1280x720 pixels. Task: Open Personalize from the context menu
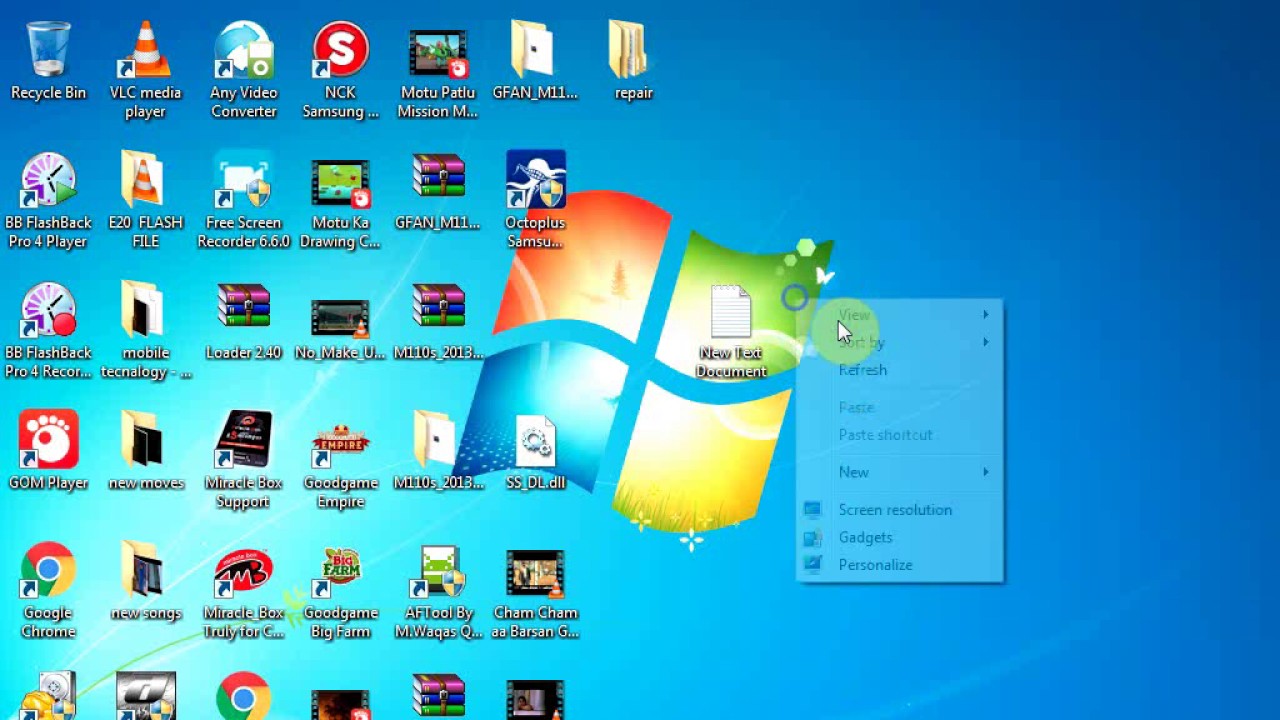pyautogui.click(x=900, y=565)
